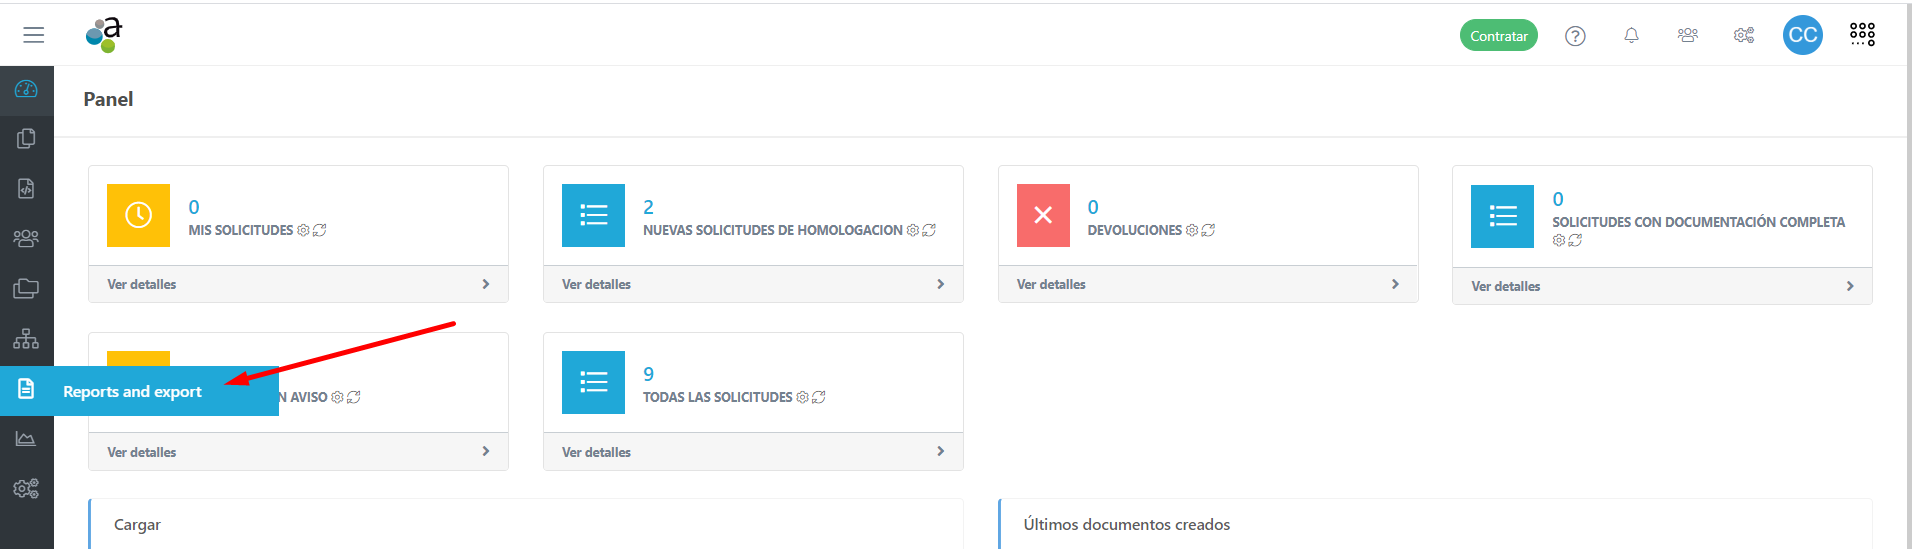Click the blue list tile of Solicitudes con Documentación Completa
Image resolution: width=1912 pixels, height=549 pixels.
click(x=1502, y=216)
